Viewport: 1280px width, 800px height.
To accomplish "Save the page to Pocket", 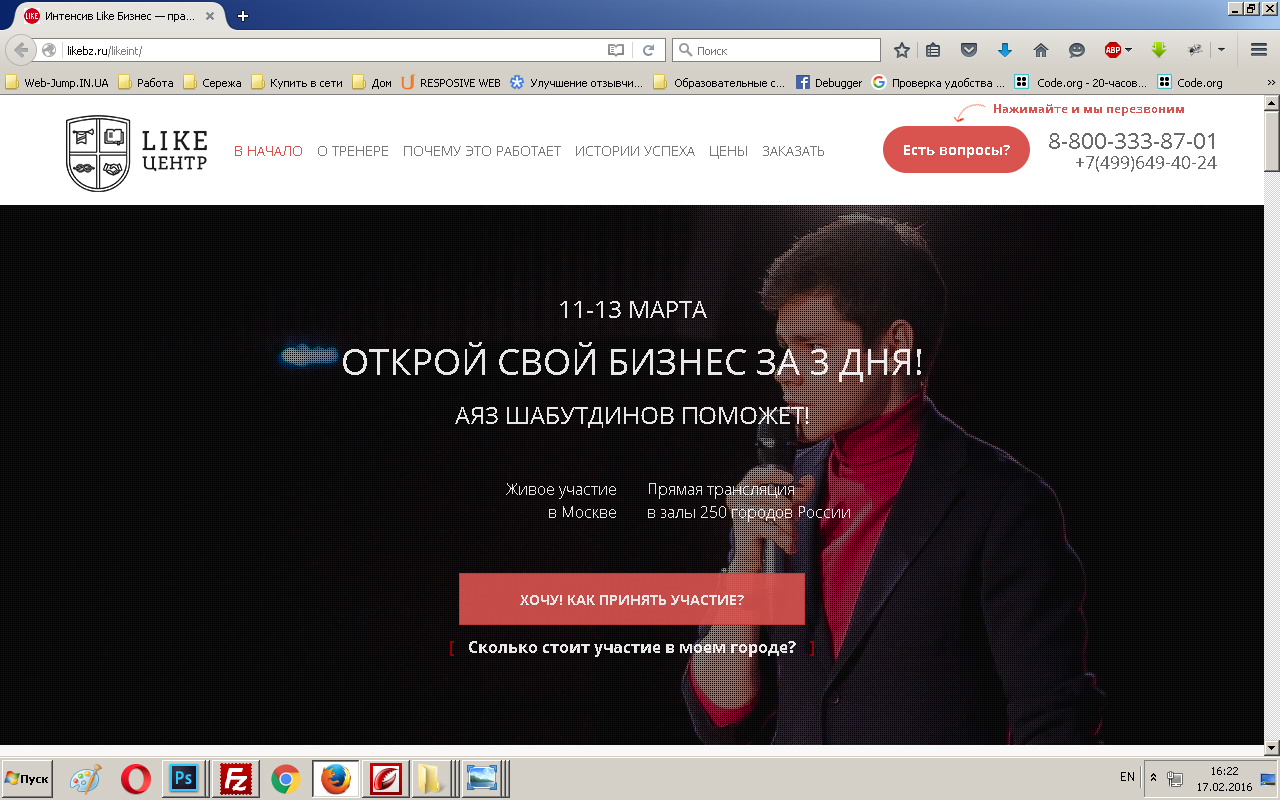I will click(969, 50).
